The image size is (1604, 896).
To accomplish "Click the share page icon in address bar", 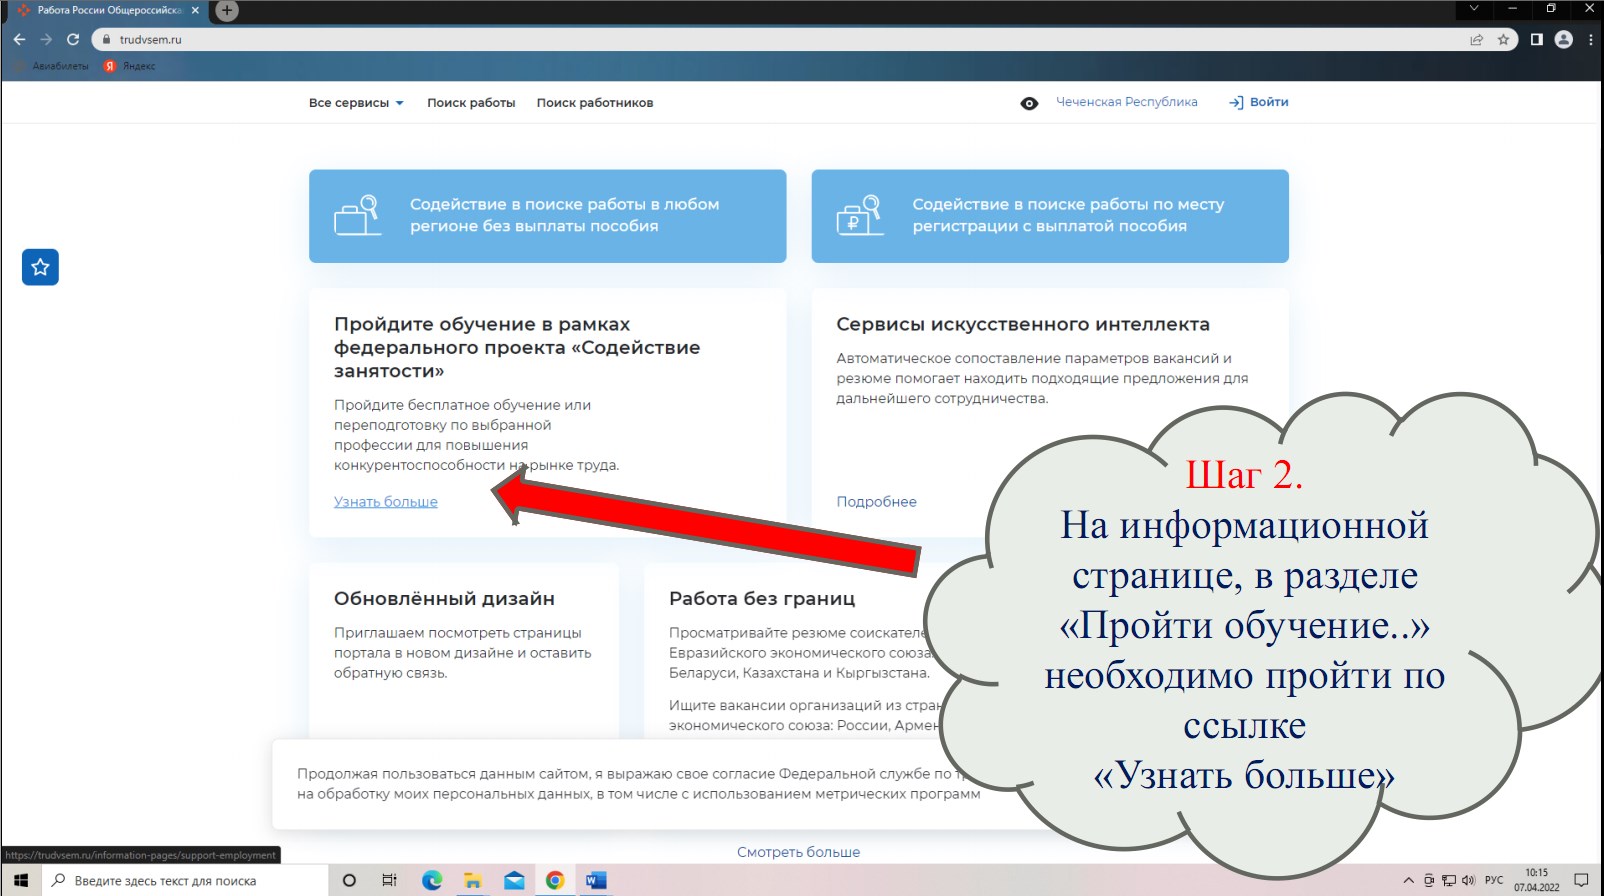I will click(x=1476, y=39).
